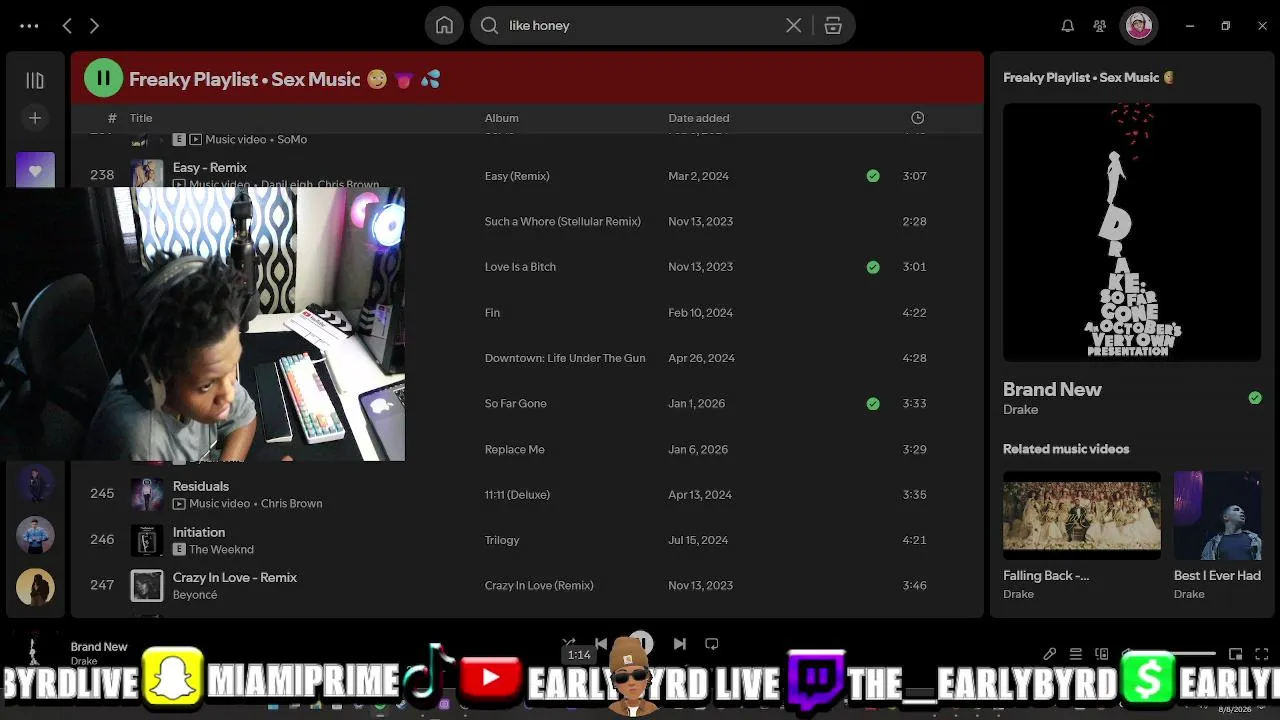Toggle saved checkmark on Easy - Remix row
This screenshot has height=720, width=1280.
(873, 176)
